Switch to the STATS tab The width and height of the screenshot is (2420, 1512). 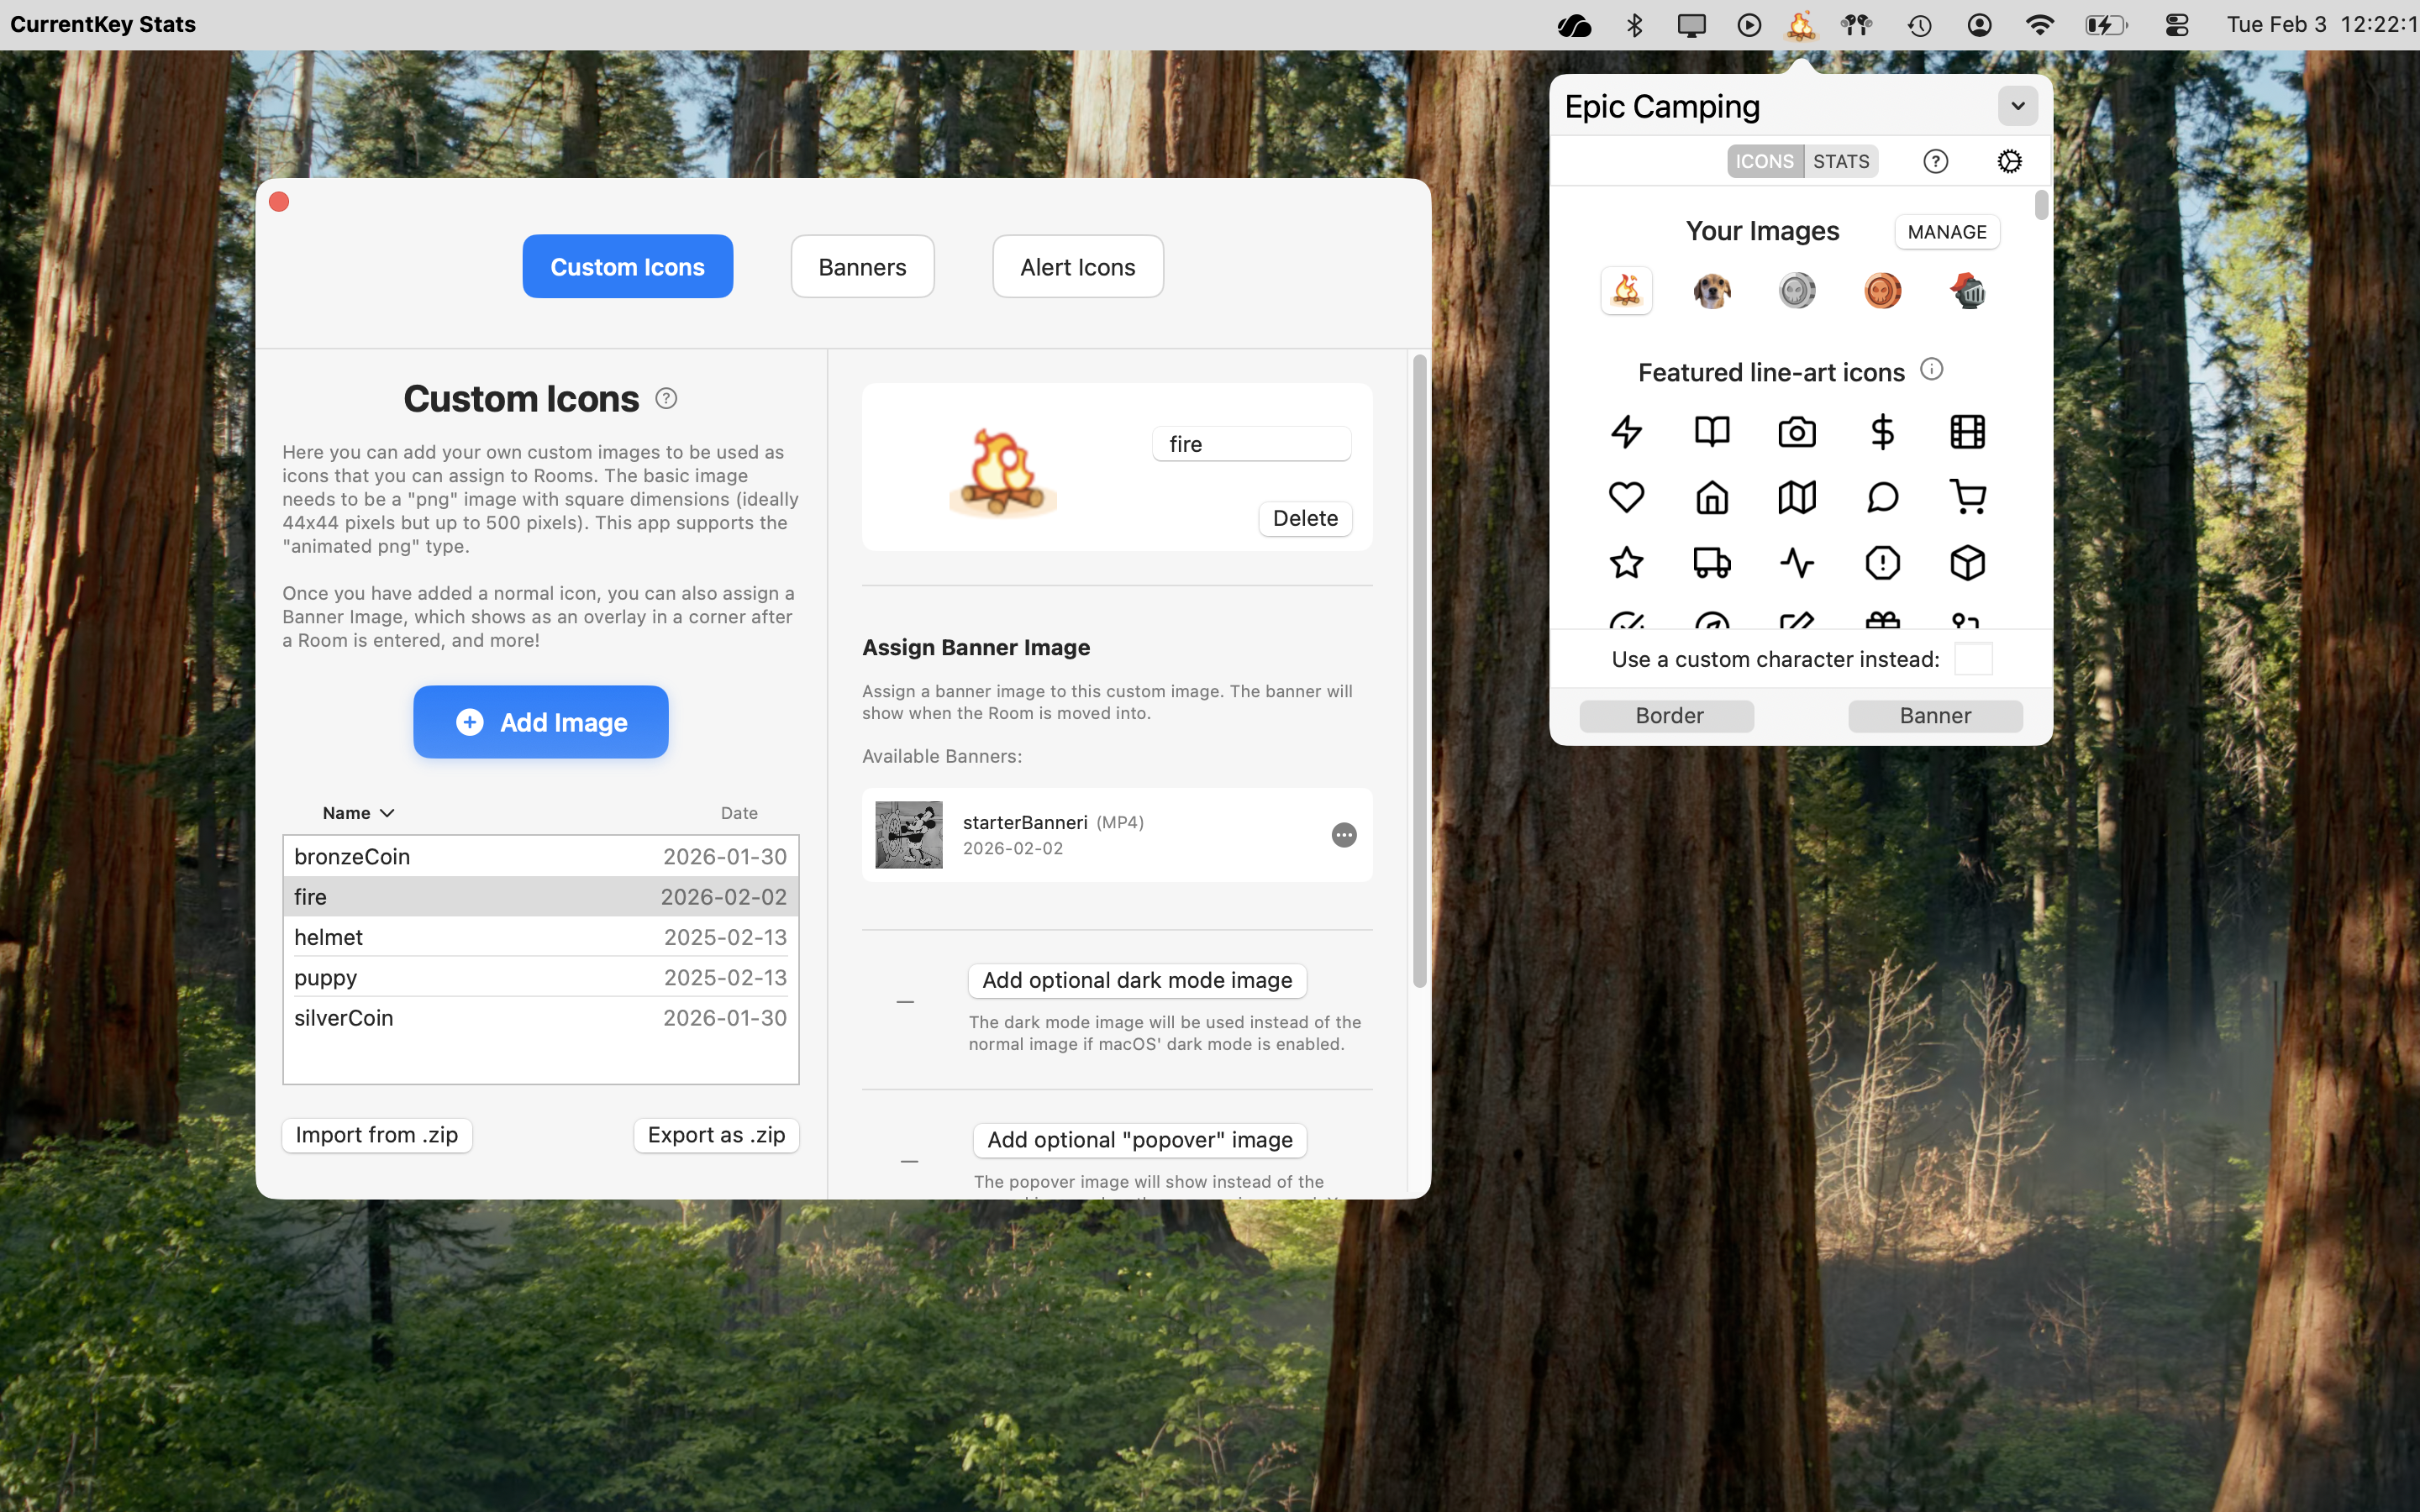tap(1841, 161)
